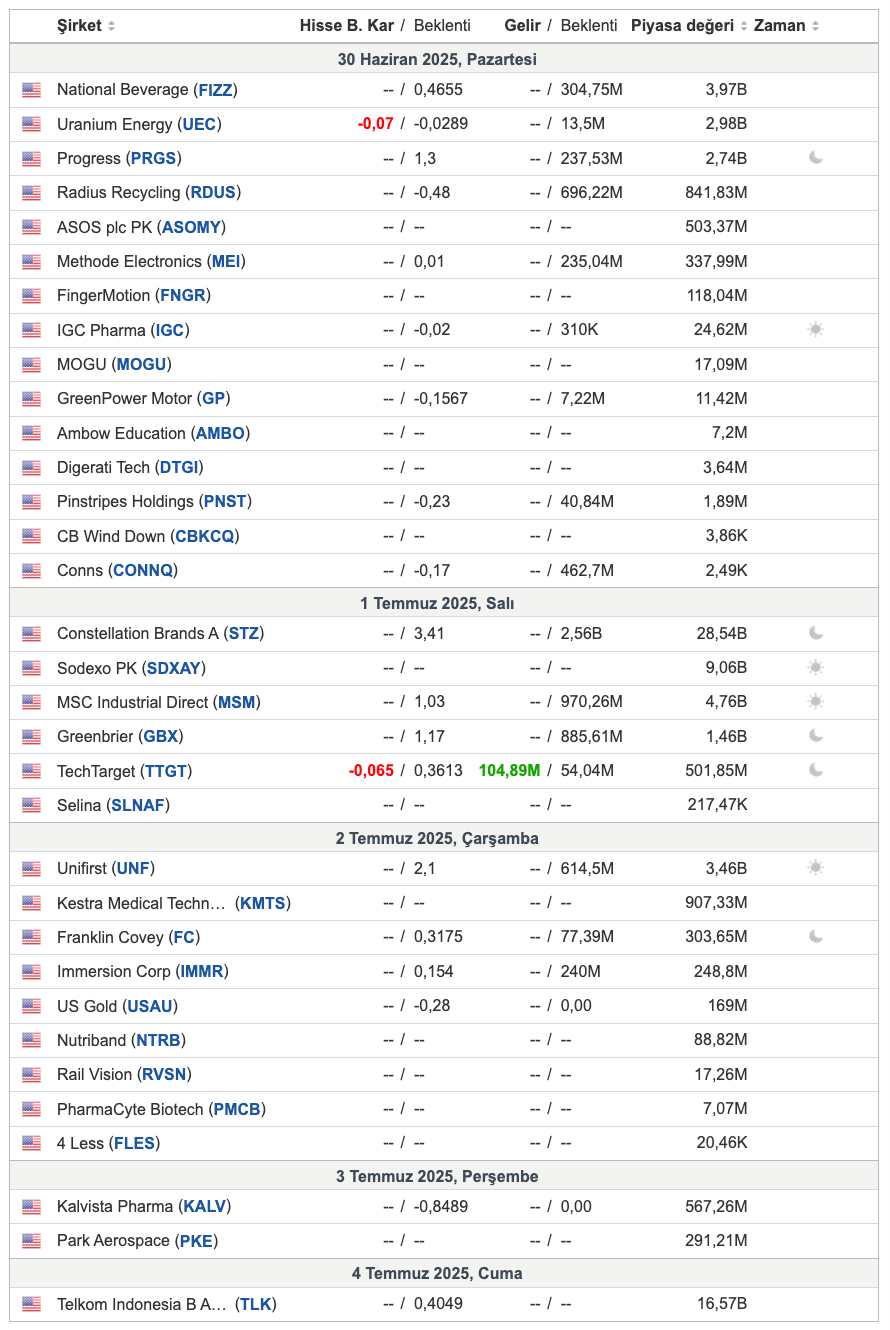Screen dimensions: 890x1330
Task: Click the 304,75M revenue forecast value
Action: click(592, 90)
